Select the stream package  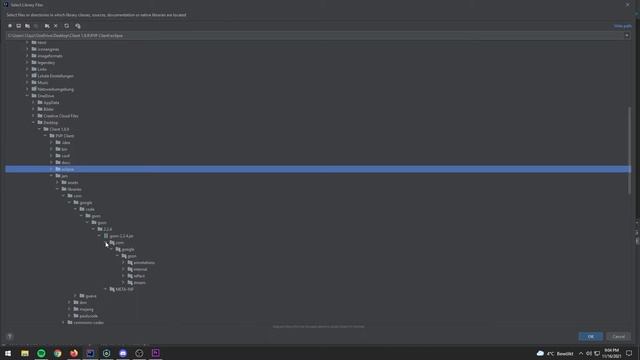point(139,282)
